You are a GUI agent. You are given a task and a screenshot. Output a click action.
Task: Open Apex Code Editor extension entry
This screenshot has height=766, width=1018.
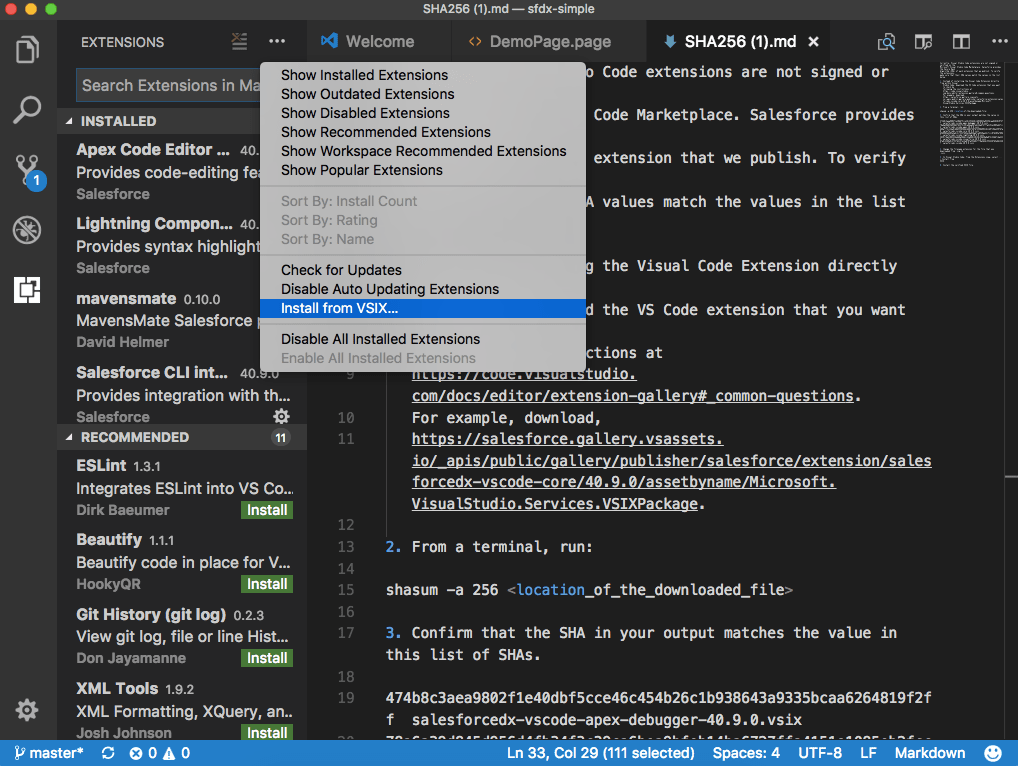click(159, 171)
